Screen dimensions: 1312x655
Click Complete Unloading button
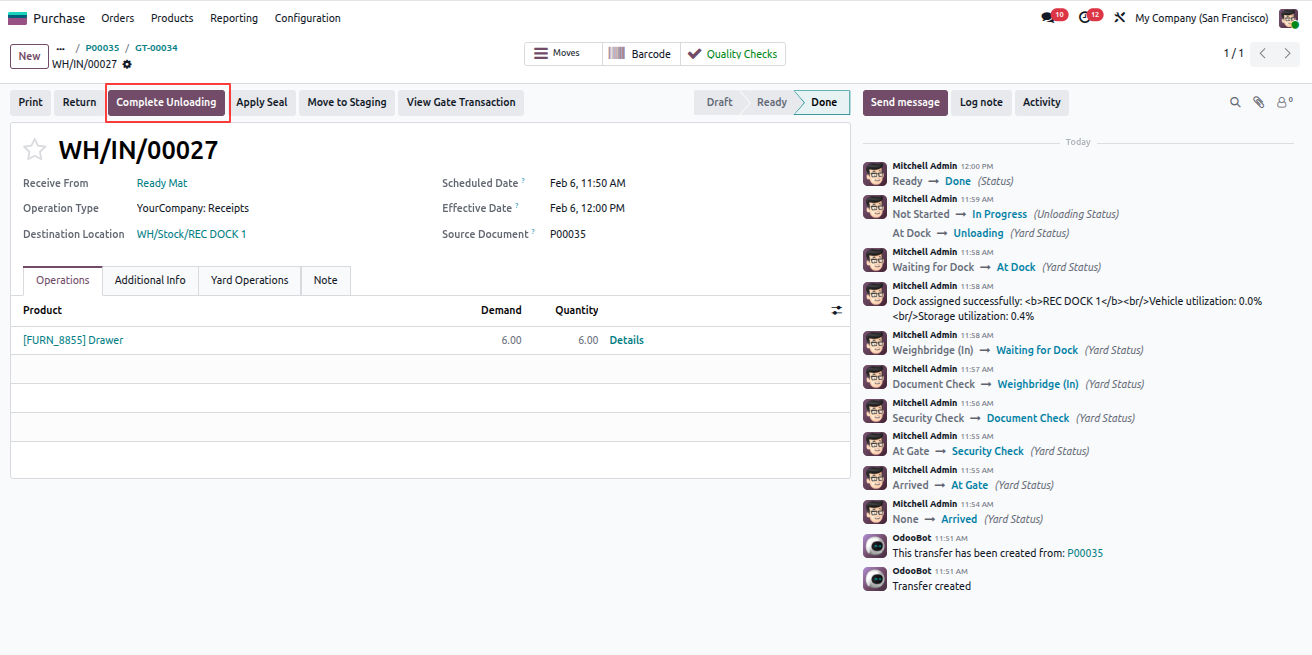coord(166,102)
